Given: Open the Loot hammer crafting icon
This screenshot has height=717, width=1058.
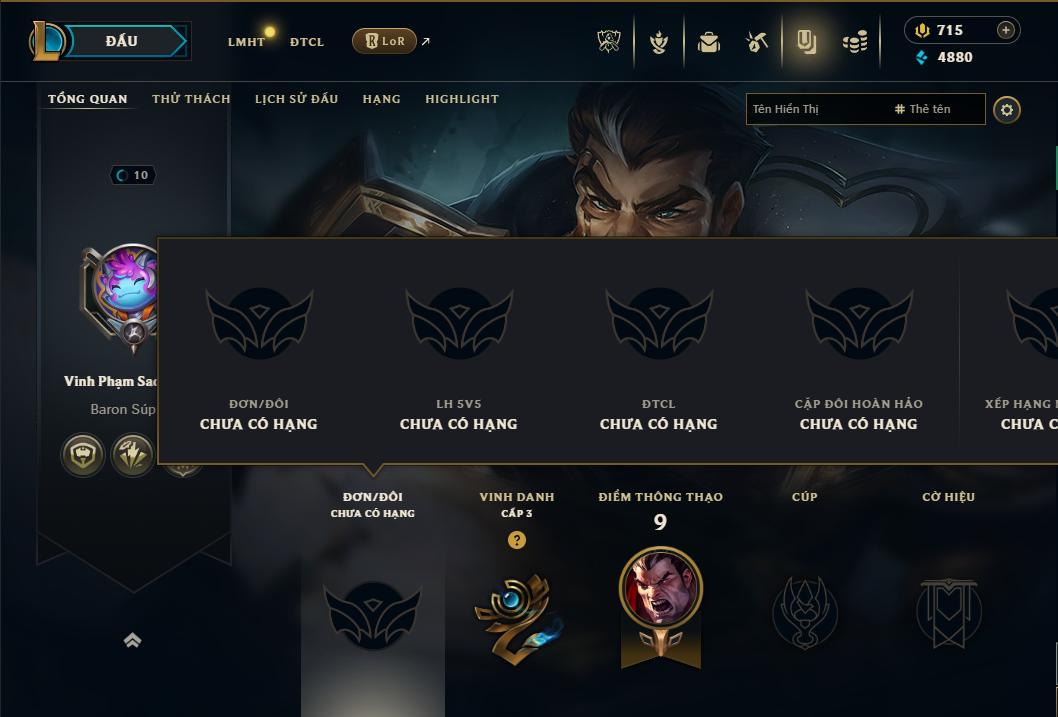Looking at the screenshot, I should tap(756, 42).
